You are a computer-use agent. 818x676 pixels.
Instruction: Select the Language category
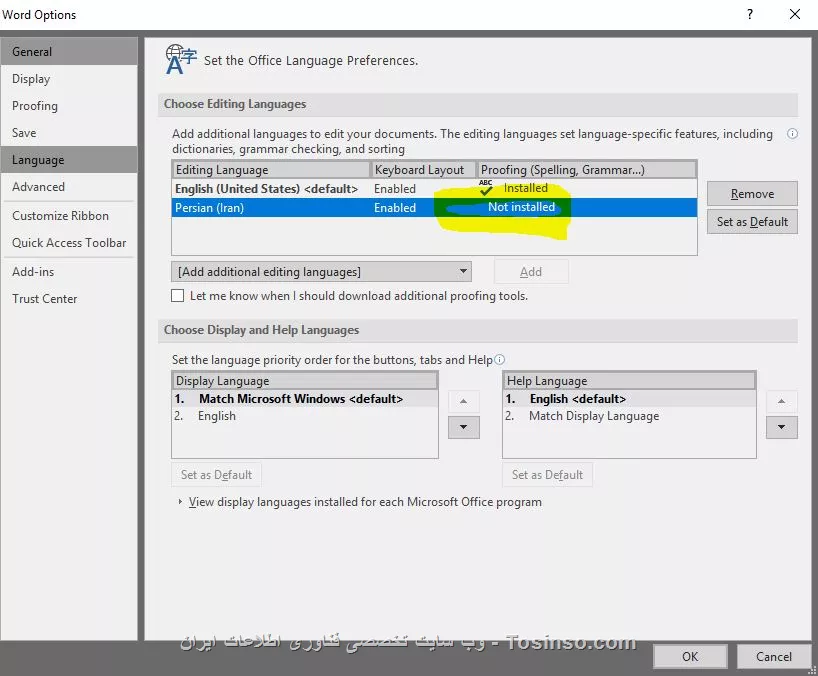point(69,160)
